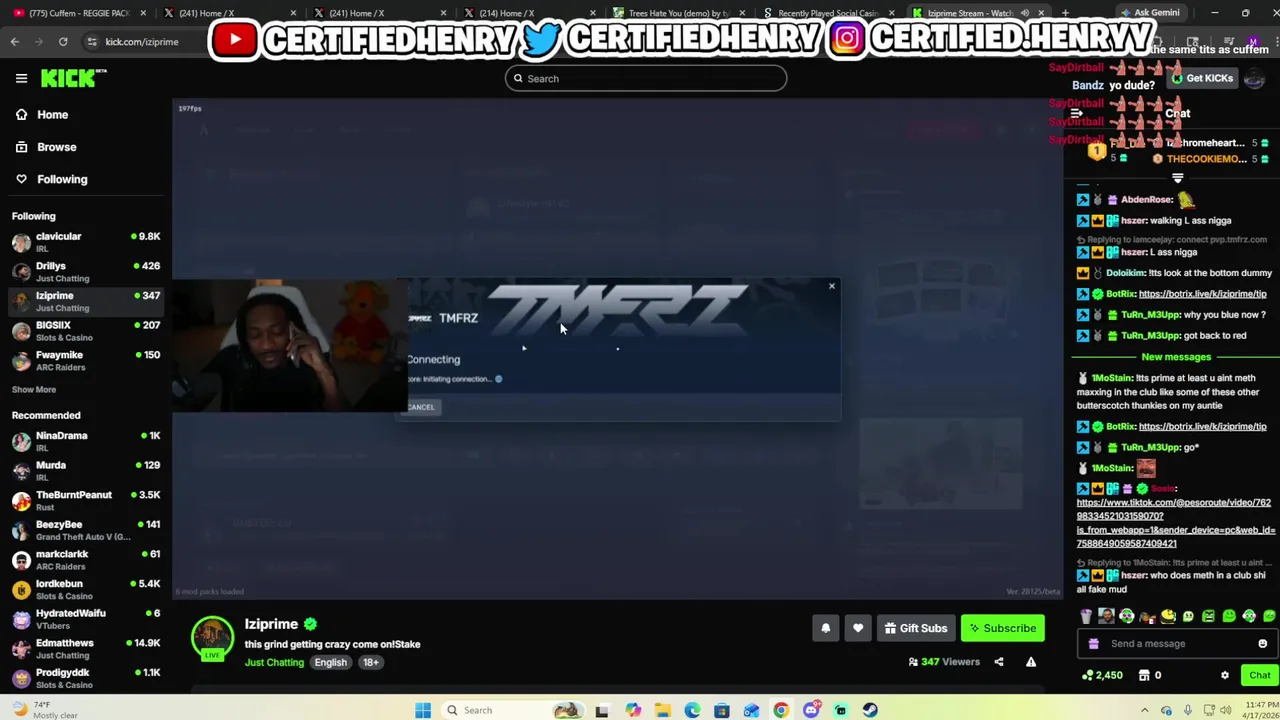This screenshot has height=720, width=1280.
Task: Click CANCEL in the TMFRZ connecting dialog
Action: point(421,407)
